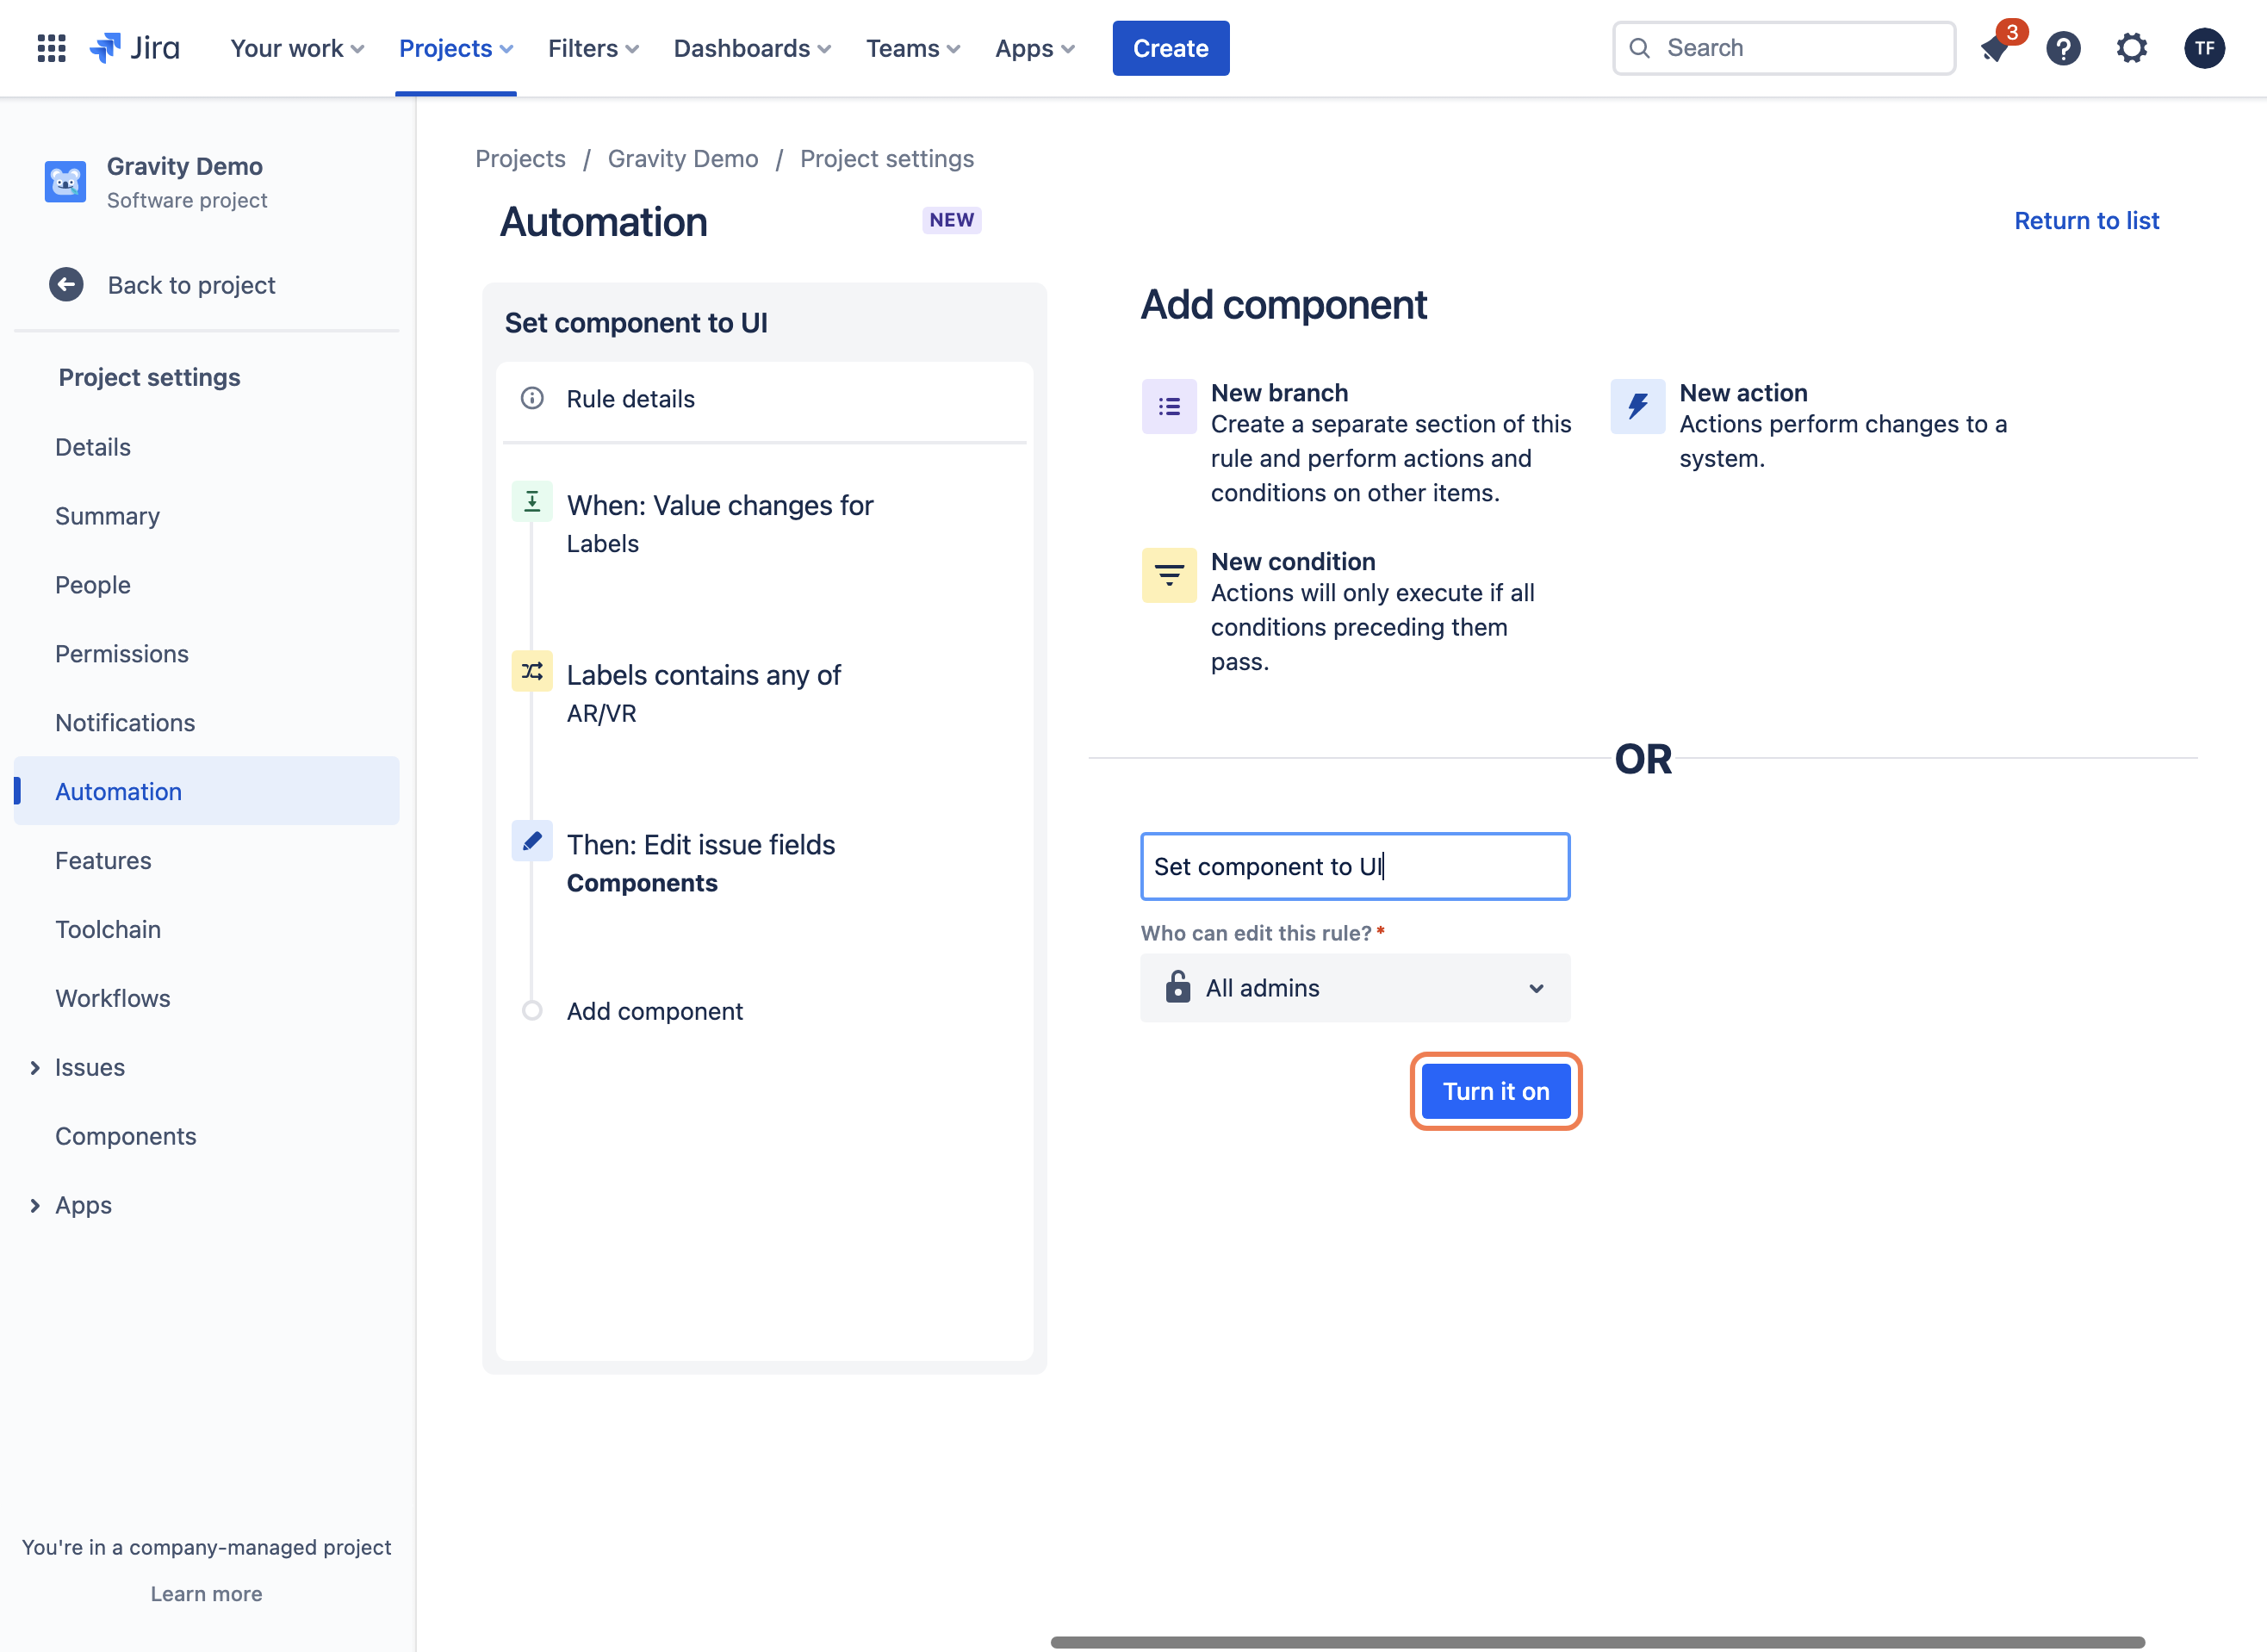The image size is (2267, 1652).
Task: Open the settings gear icon
Action: (2131, 48)
